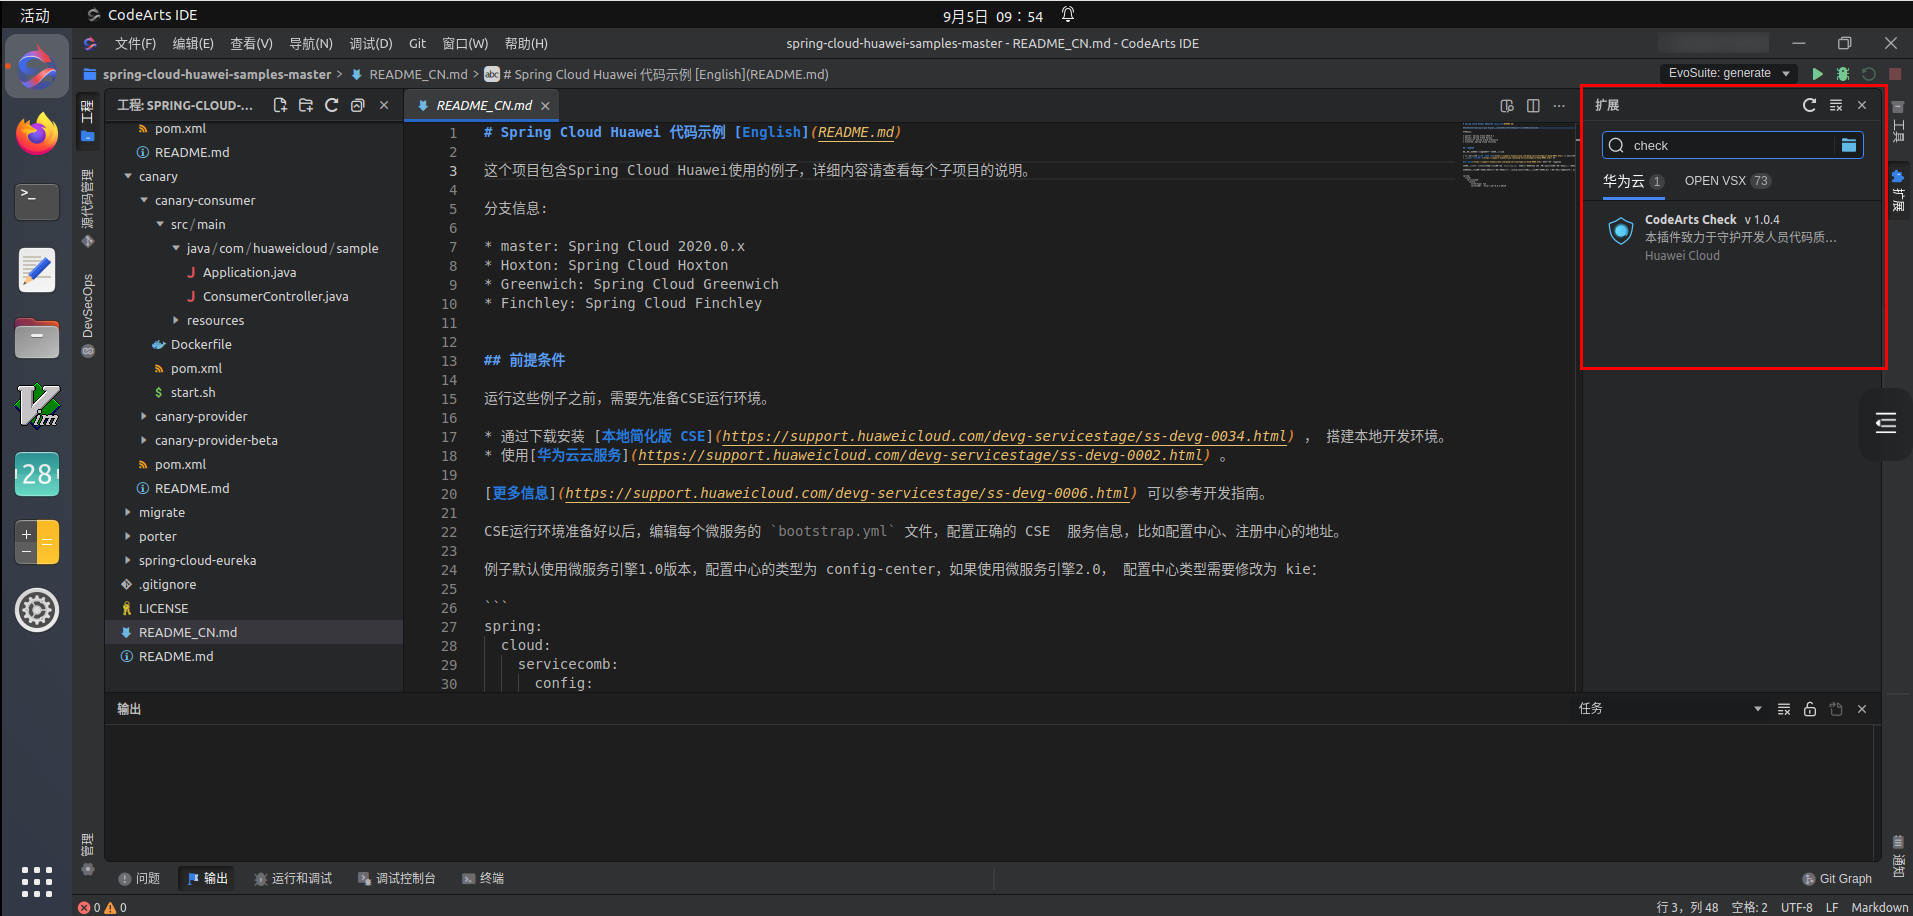Viewport: 1913px width, 916px height.
Task: Click the folder icon in extension search box
Action: pos(1849,145)
